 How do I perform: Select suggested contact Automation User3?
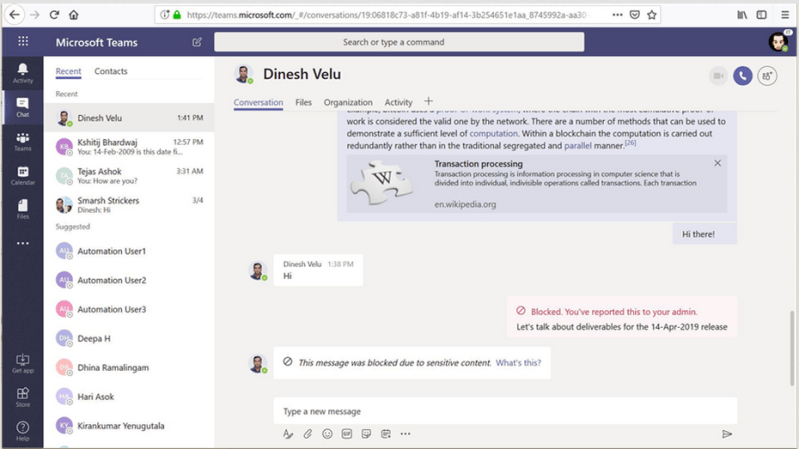coord(129,309)
